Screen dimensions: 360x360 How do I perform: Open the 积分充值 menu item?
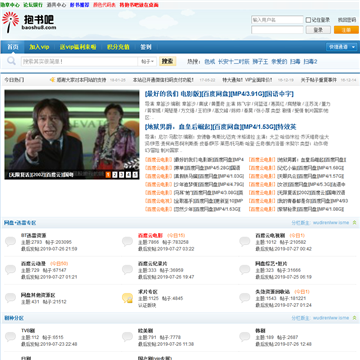click(x=118, y=47)
